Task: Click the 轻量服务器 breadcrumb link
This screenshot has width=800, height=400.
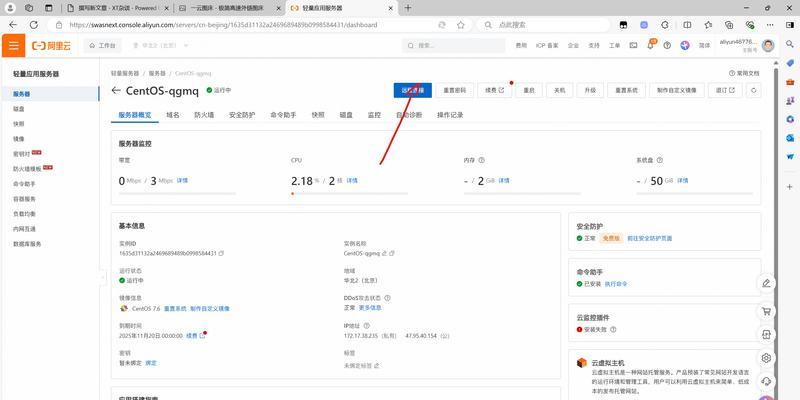Action: (125, 73)
